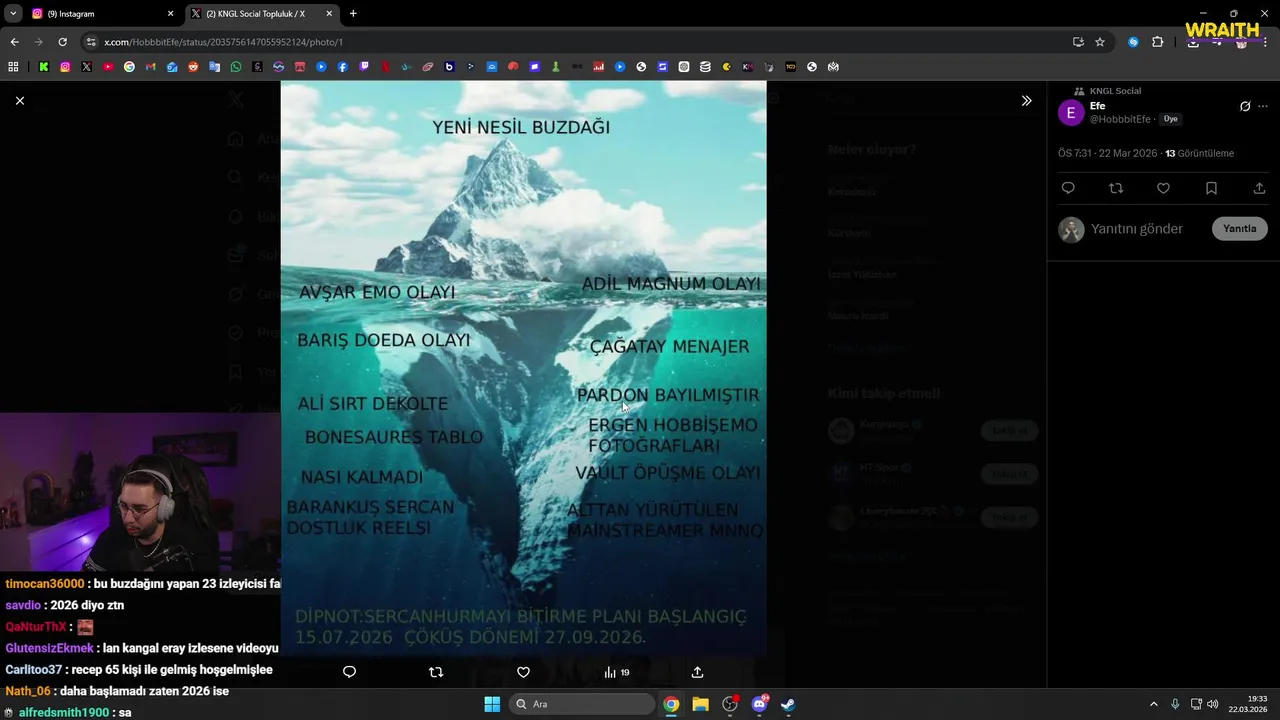Share icon under the iceberg photo
This screenshot has height=720, width=1280.
click(697, 672)
